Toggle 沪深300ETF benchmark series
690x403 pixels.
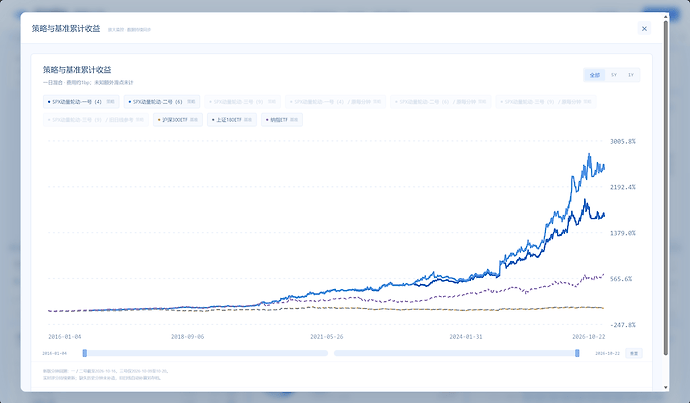(x=178, y=120)
